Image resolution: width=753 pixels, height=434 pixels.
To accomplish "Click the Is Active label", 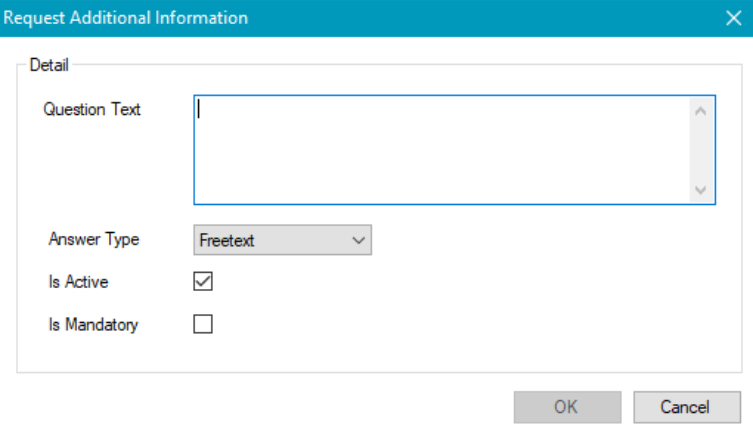I will point(78,282).
